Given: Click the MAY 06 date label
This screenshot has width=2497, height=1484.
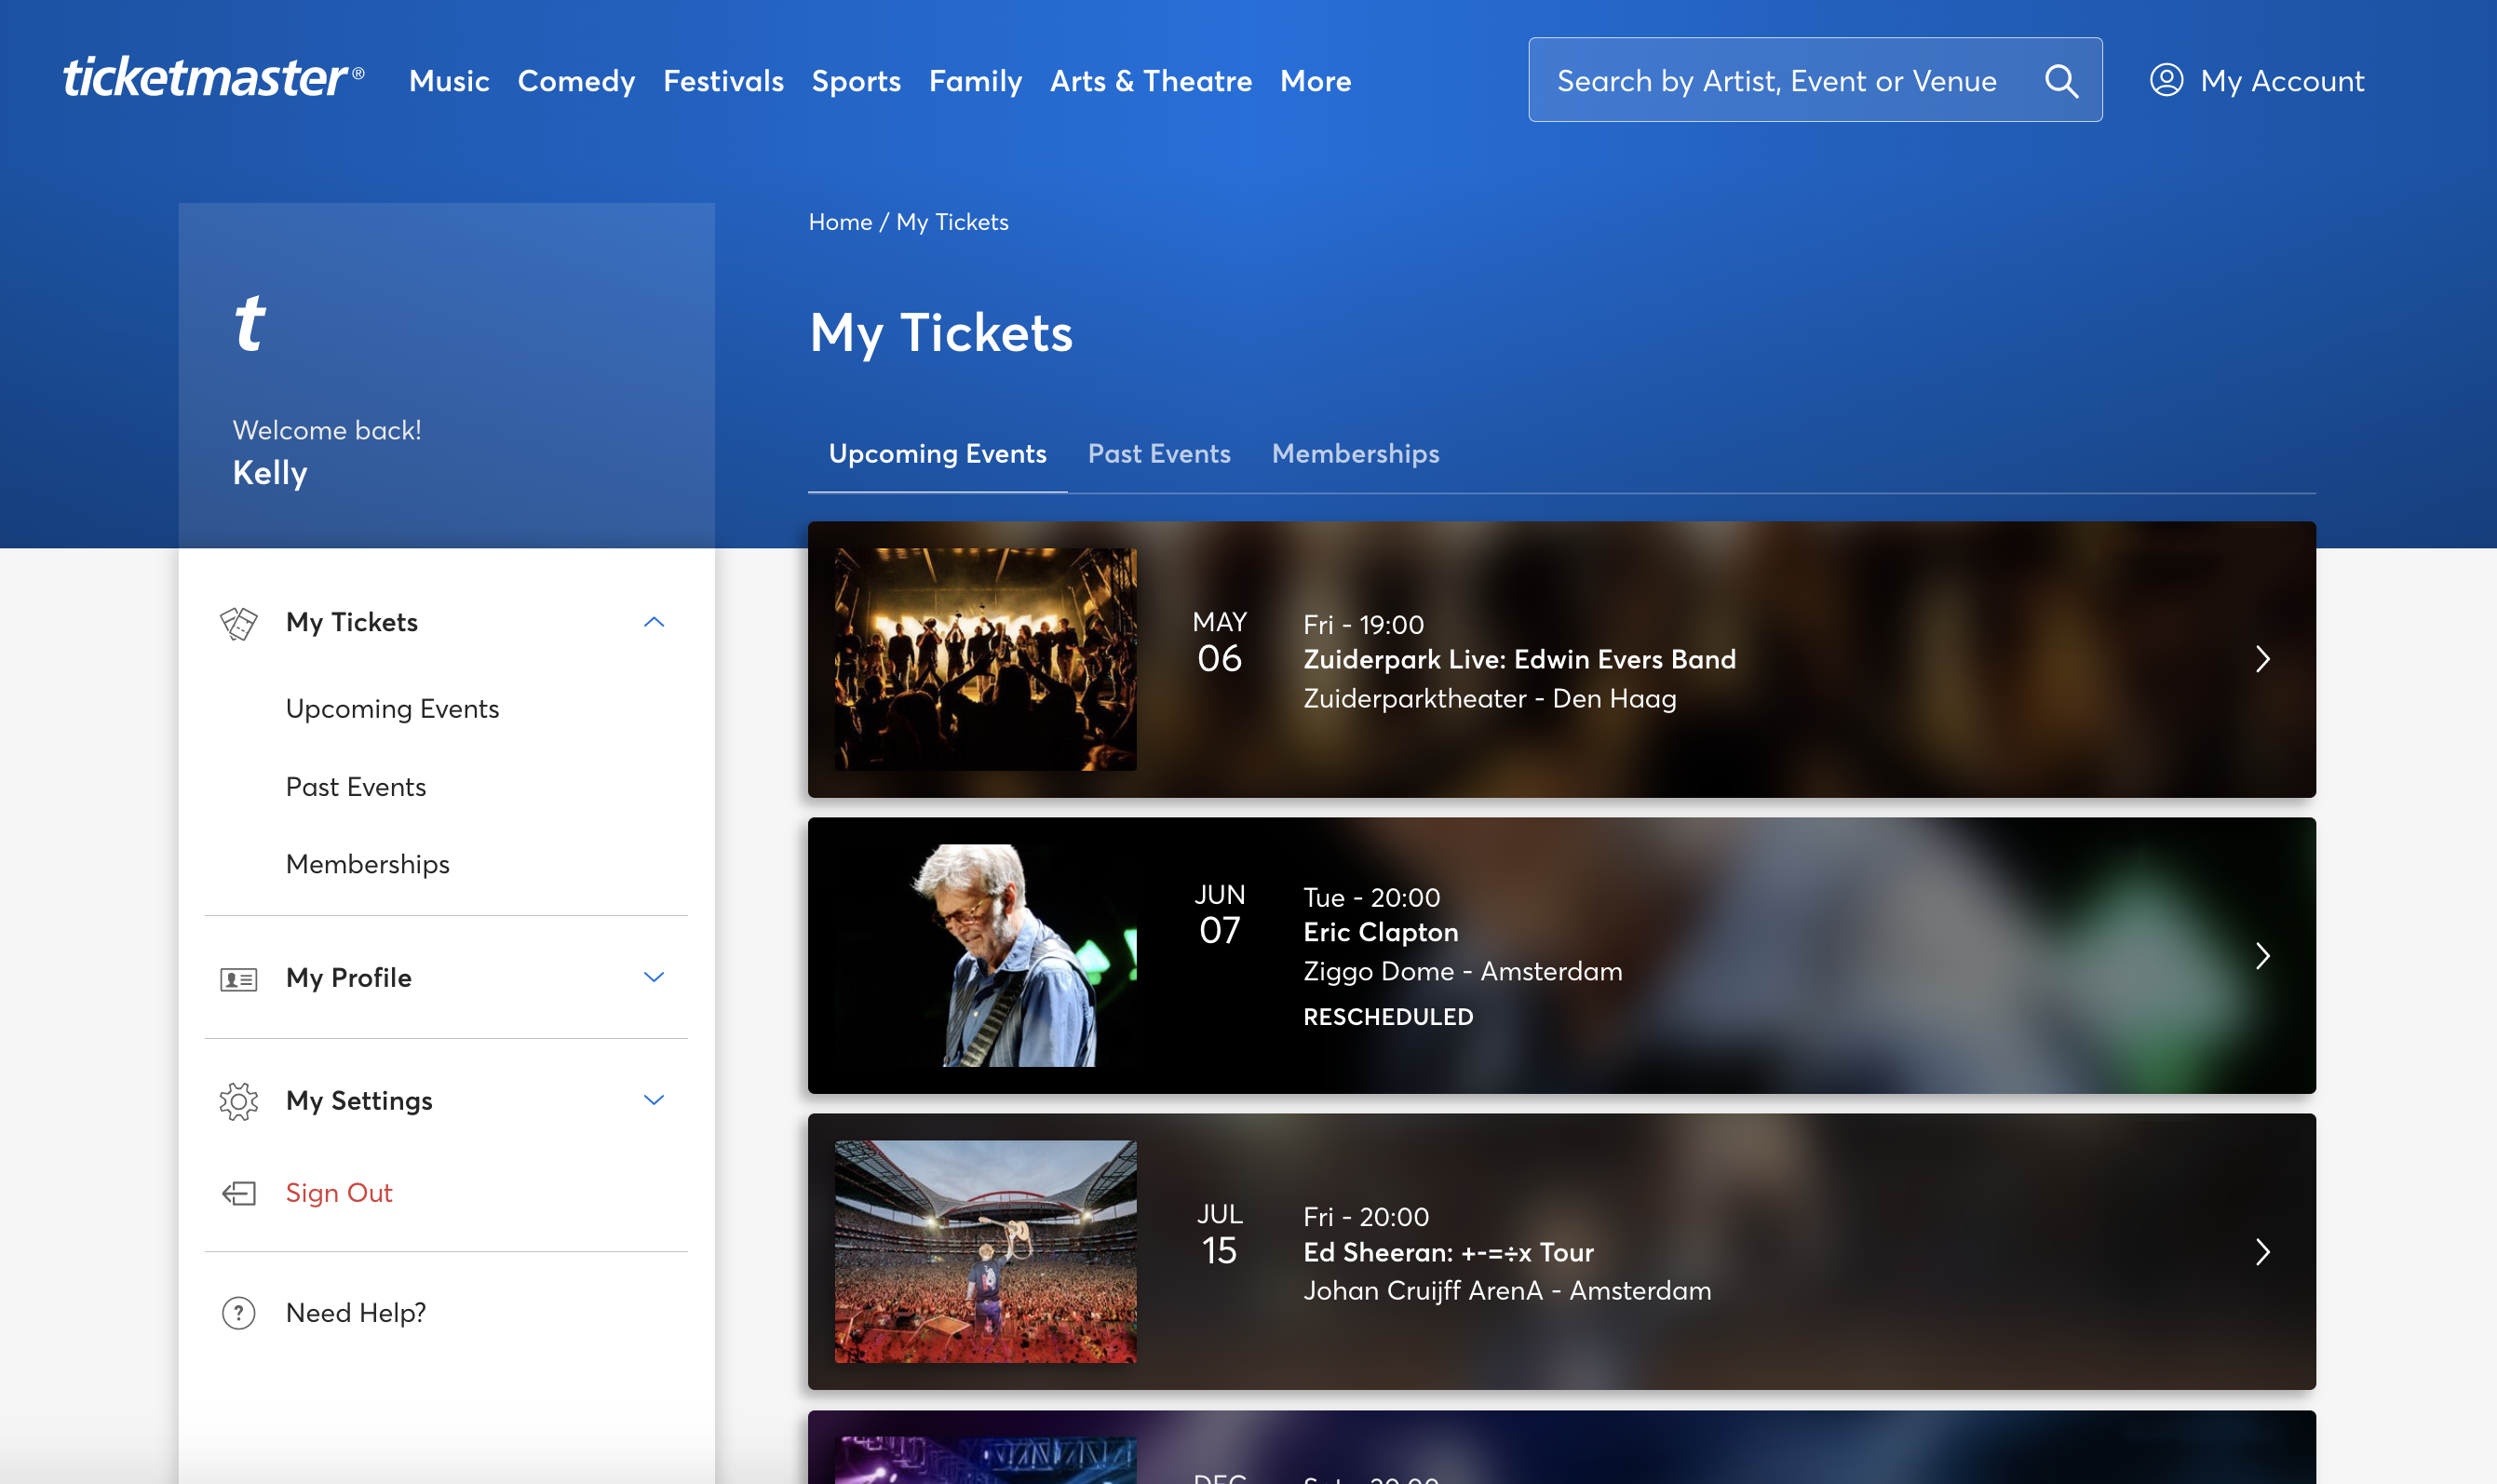Looking at the screenshot, I should pyautogui.click(x=1219, y=644).
